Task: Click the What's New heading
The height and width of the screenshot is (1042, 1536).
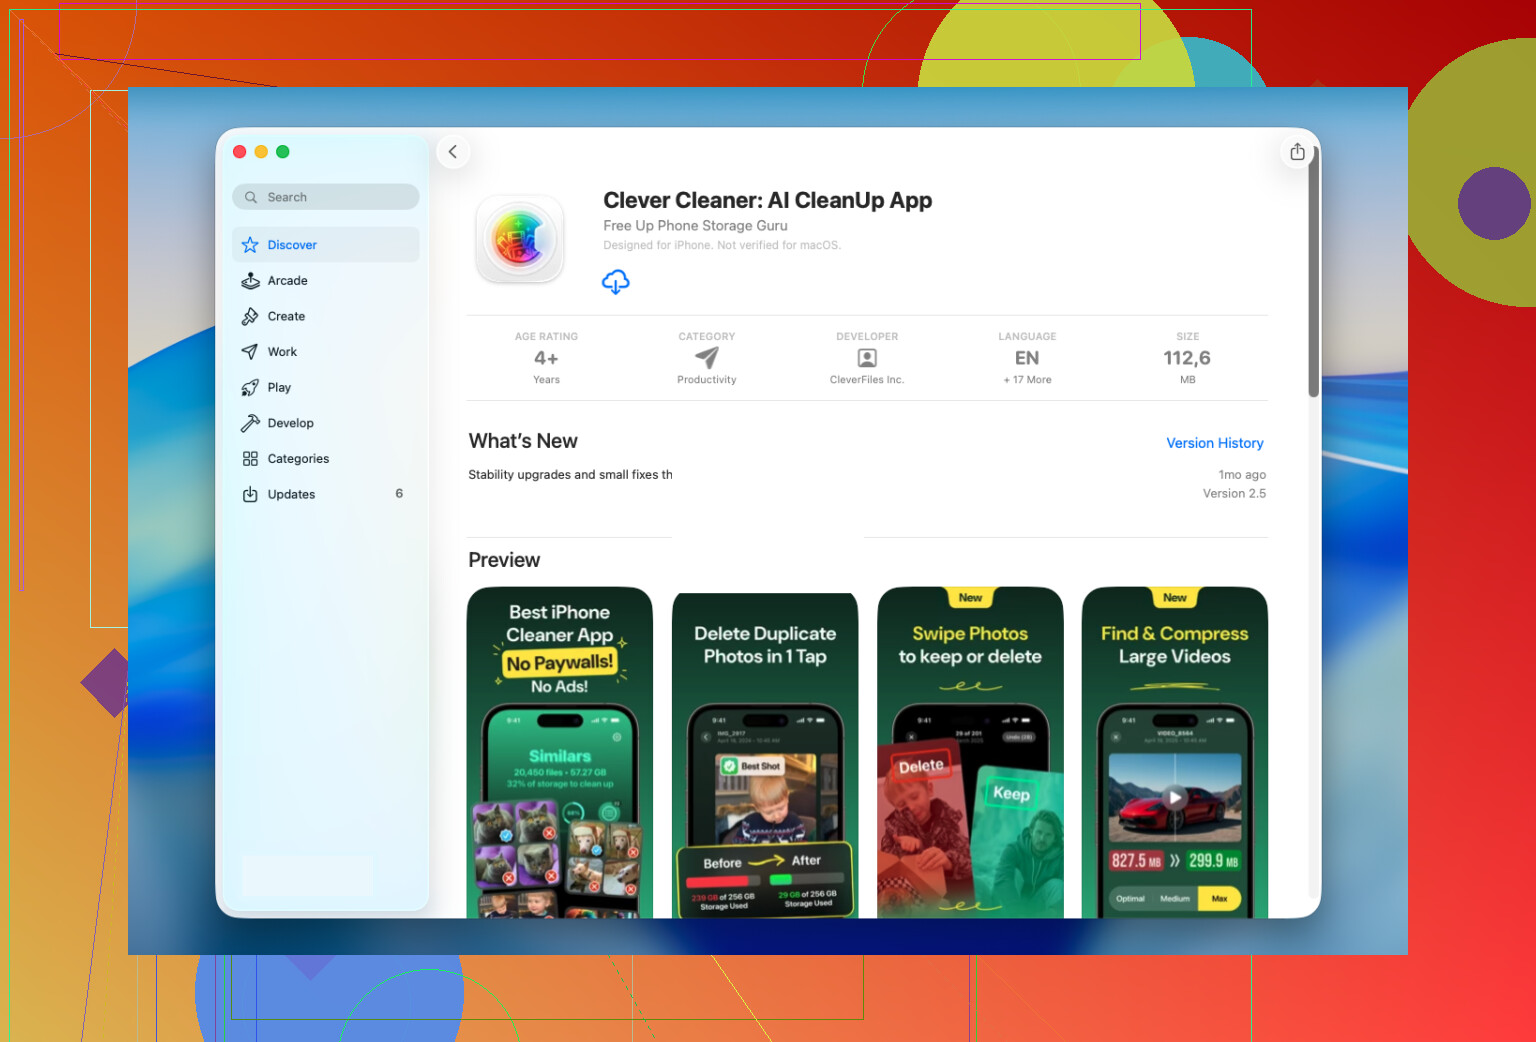Action: pos(523,441)
